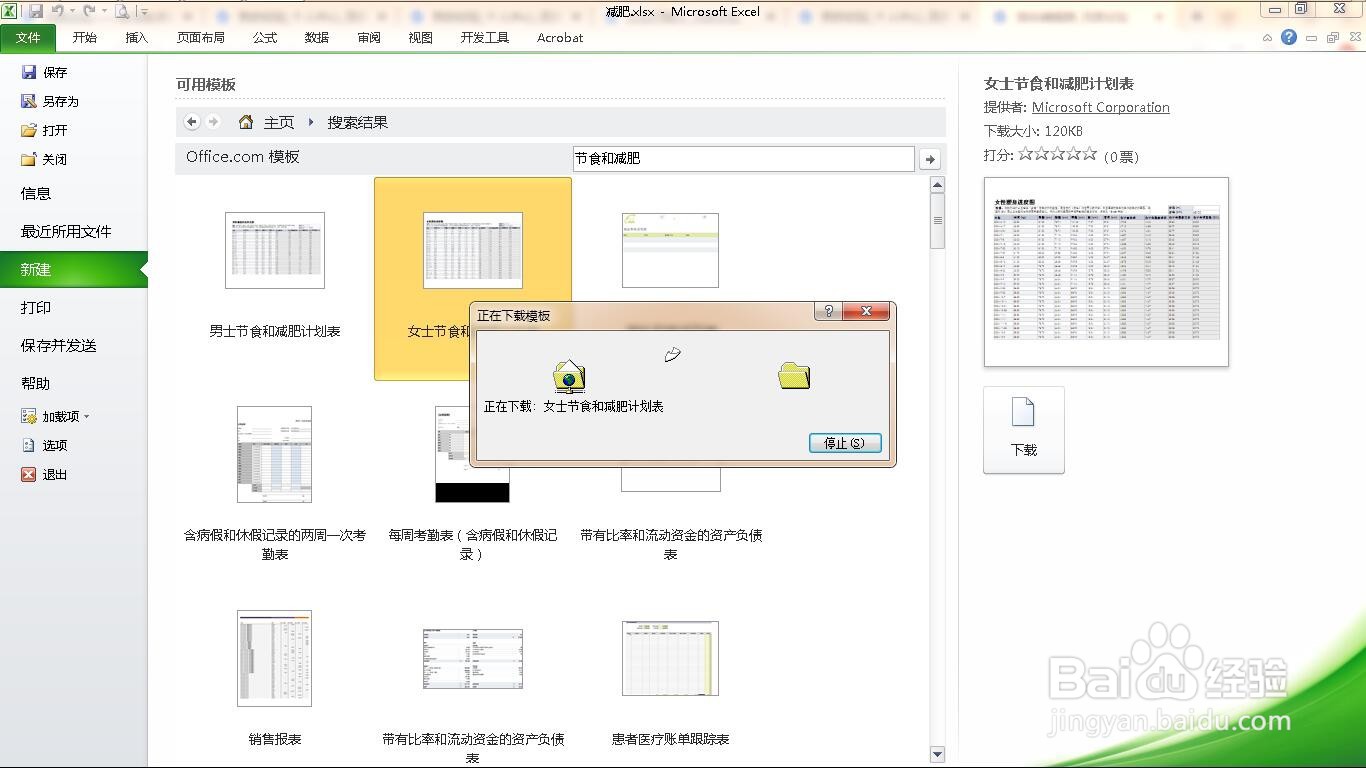The height and width of the screenshot is (768, 1366).
Task: Click 保存 in the backstage menu
Action: coord(45,72)
